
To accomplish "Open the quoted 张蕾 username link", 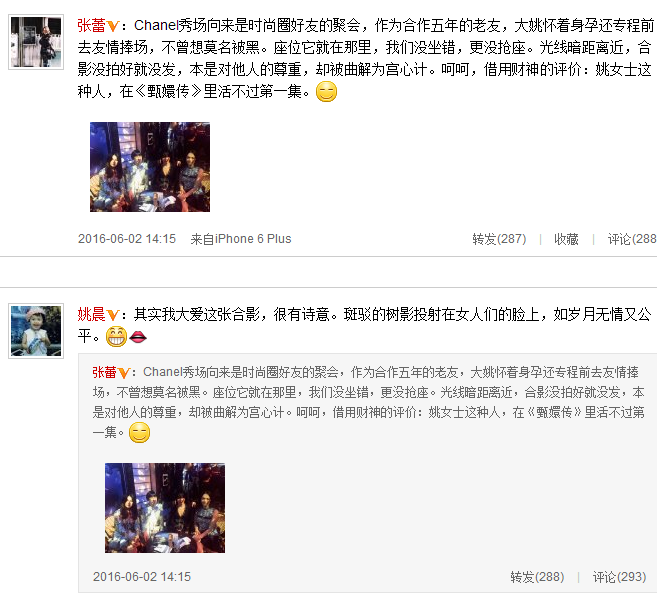I will tap(104, 372).
